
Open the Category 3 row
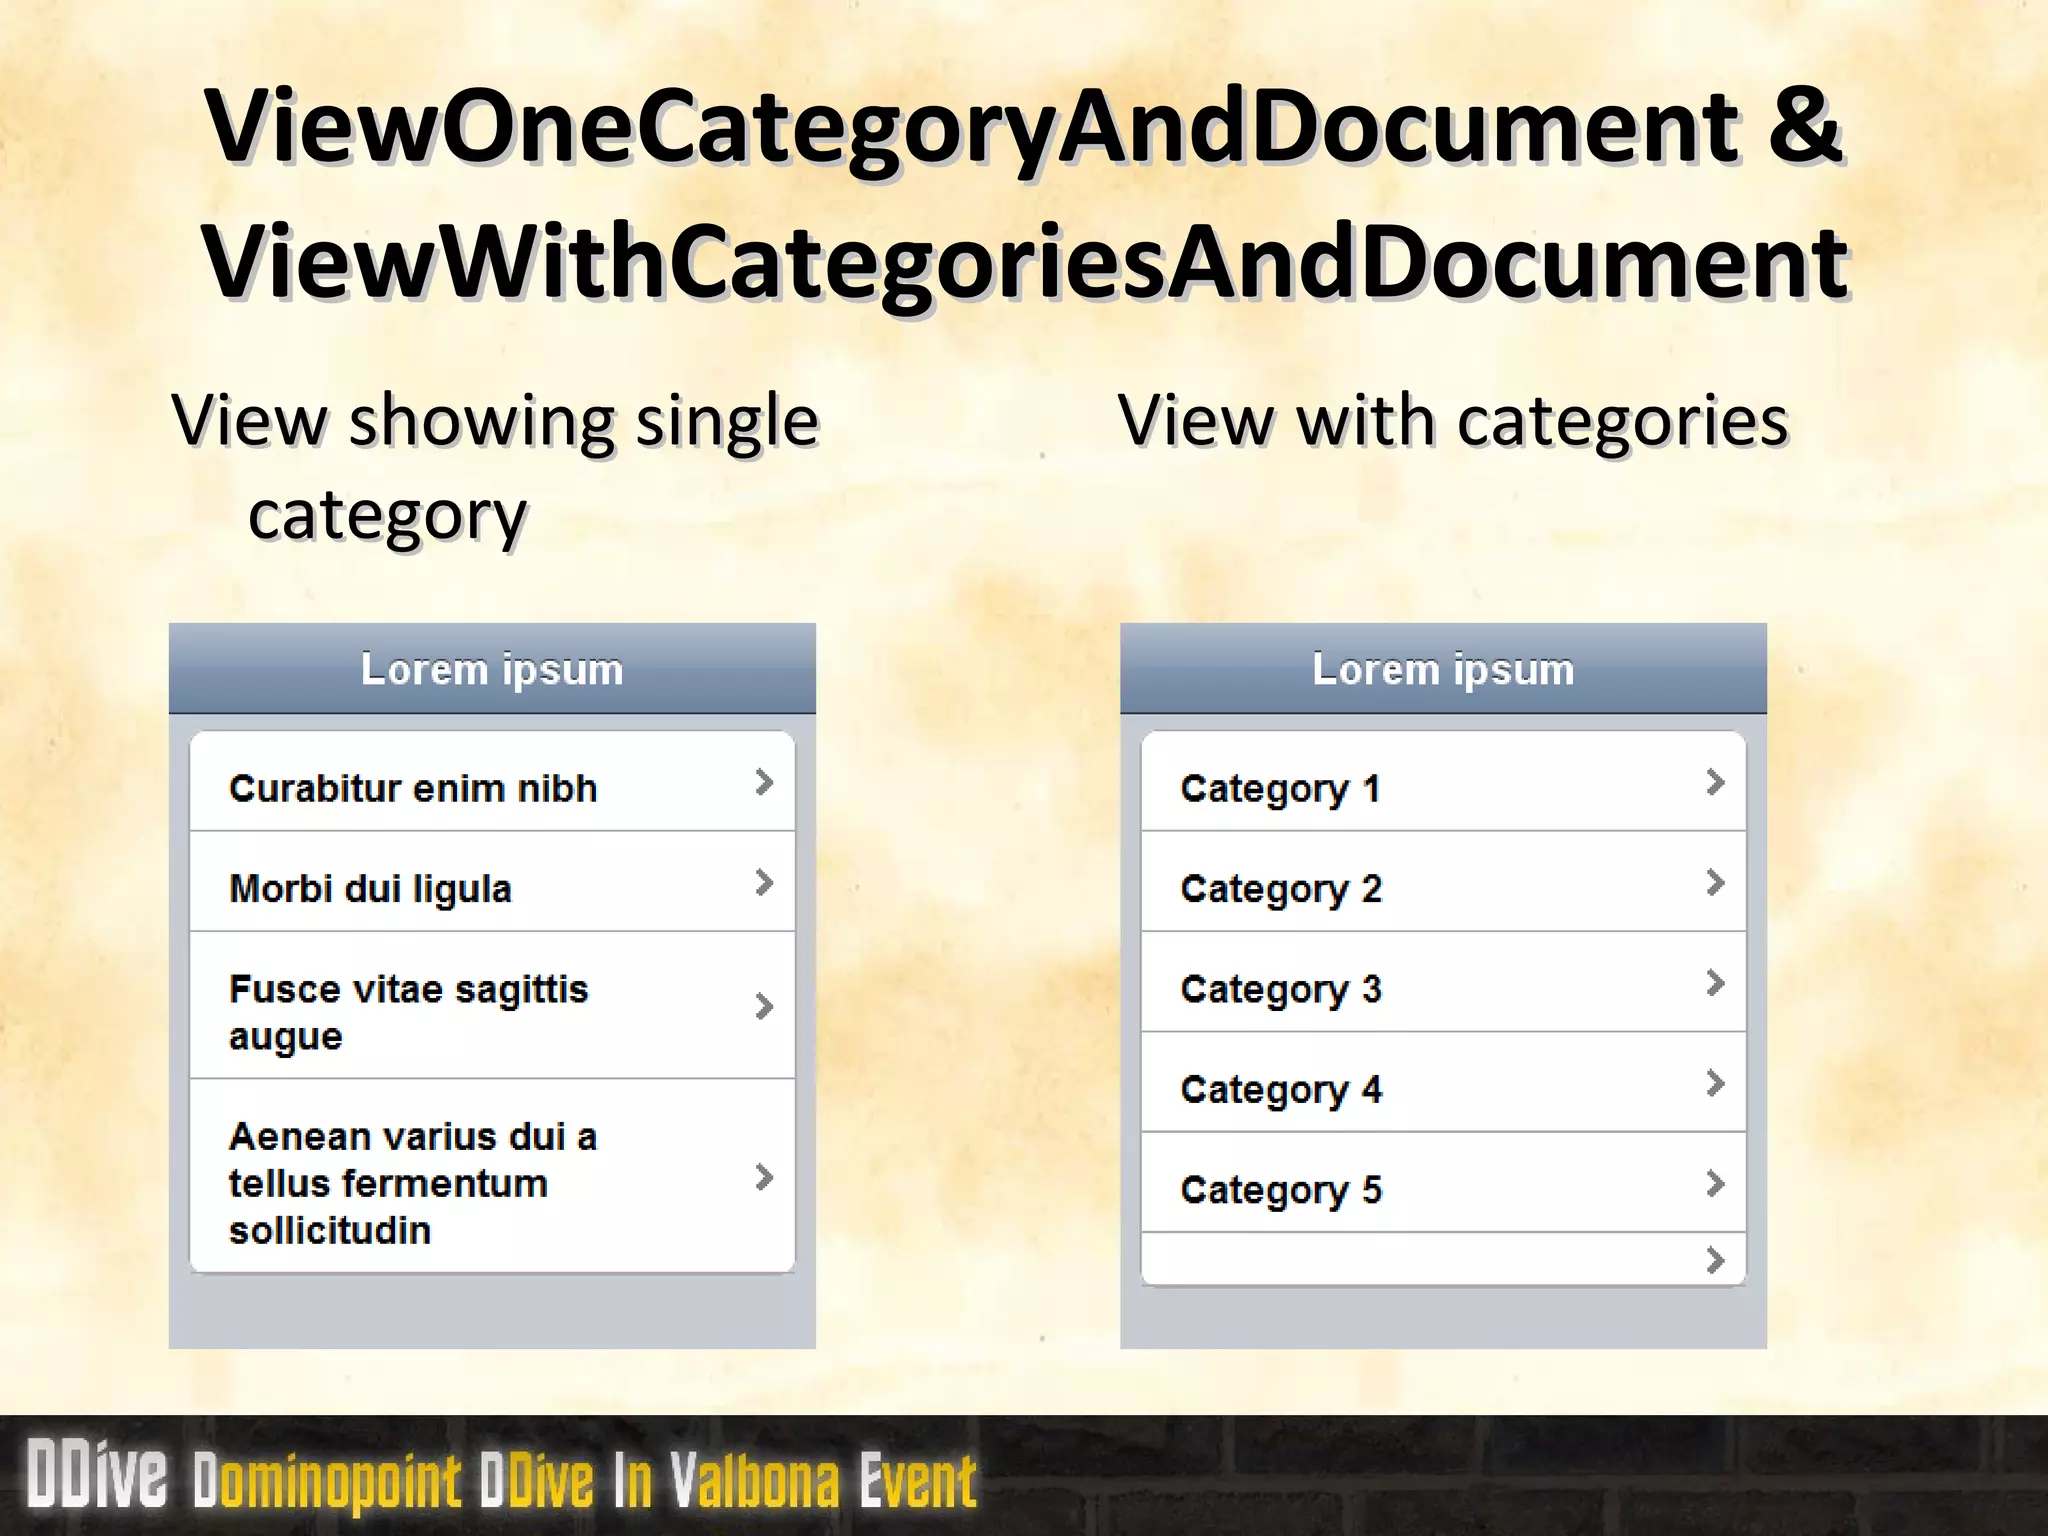pyautogui.click(x=1443, y=982)
